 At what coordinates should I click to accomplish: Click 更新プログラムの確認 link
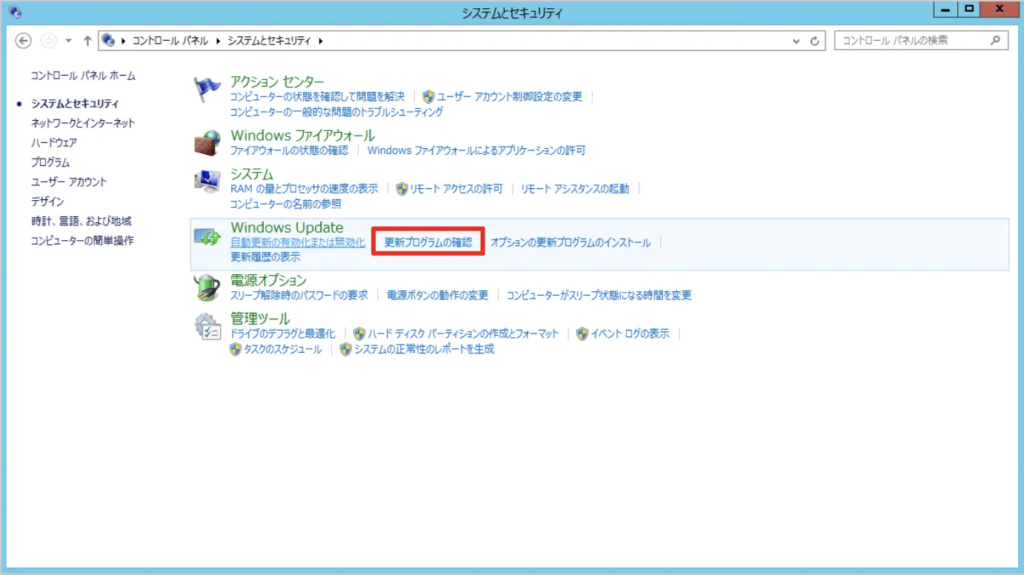click(x=428, y=243)
